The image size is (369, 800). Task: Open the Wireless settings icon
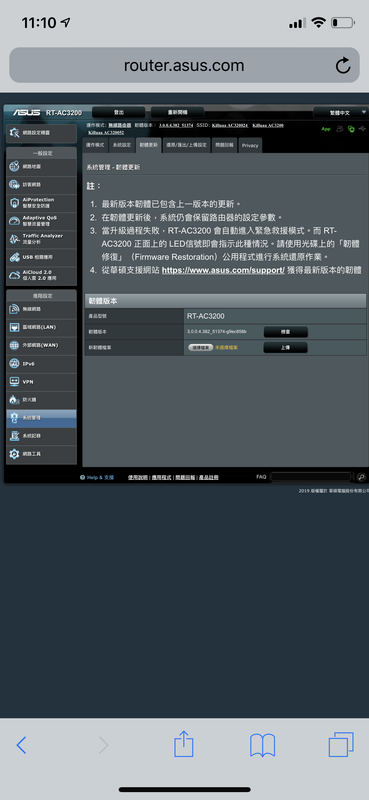tap(14, 309)
